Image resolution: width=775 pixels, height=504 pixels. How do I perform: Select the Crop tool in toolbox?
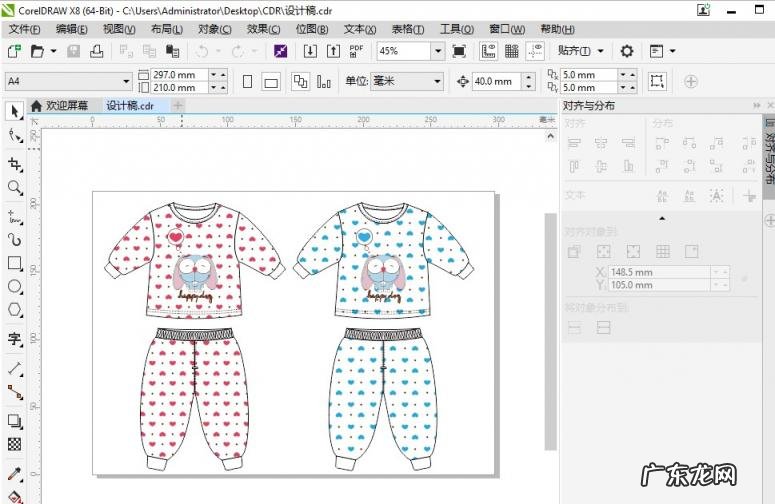tap(14, 163)
